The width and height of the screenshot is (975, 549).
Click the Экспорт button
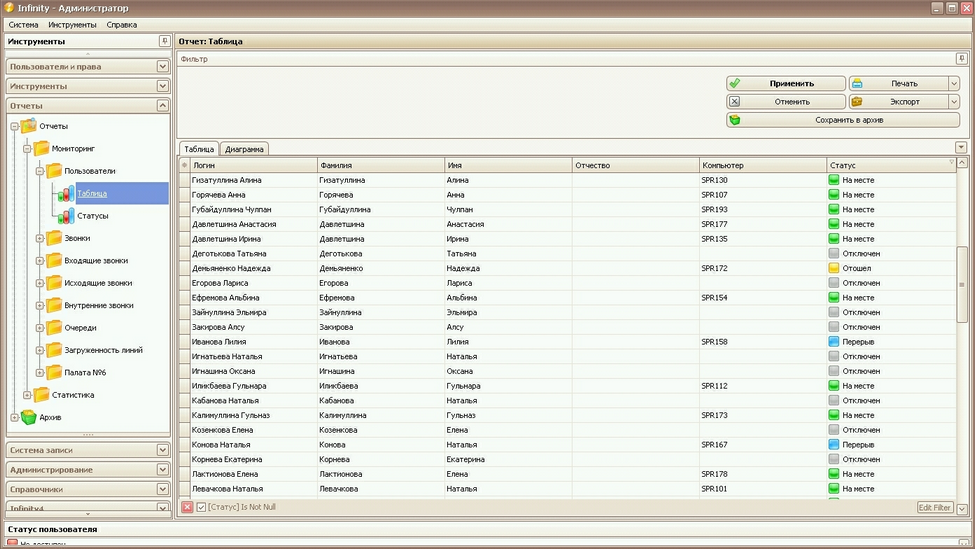(x=899, y=101)
